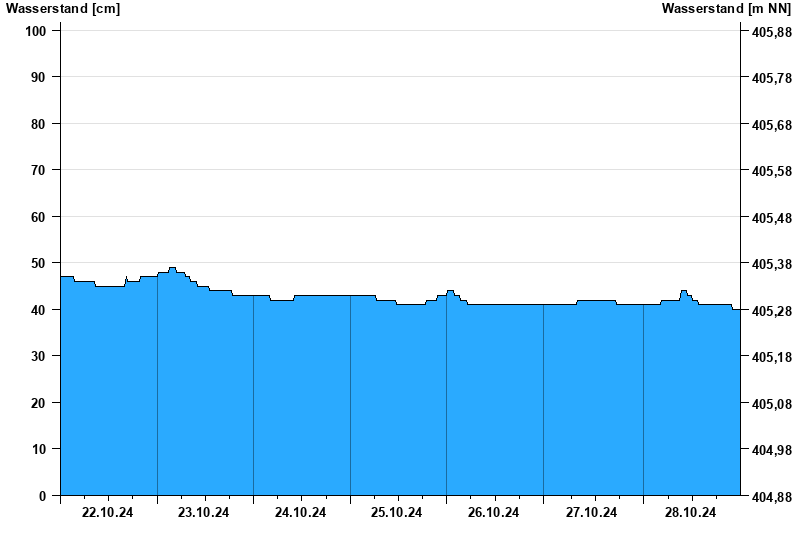The image size is (800, 550).
Task: Select the 0 label on left axis
Action: pos(42,496)
